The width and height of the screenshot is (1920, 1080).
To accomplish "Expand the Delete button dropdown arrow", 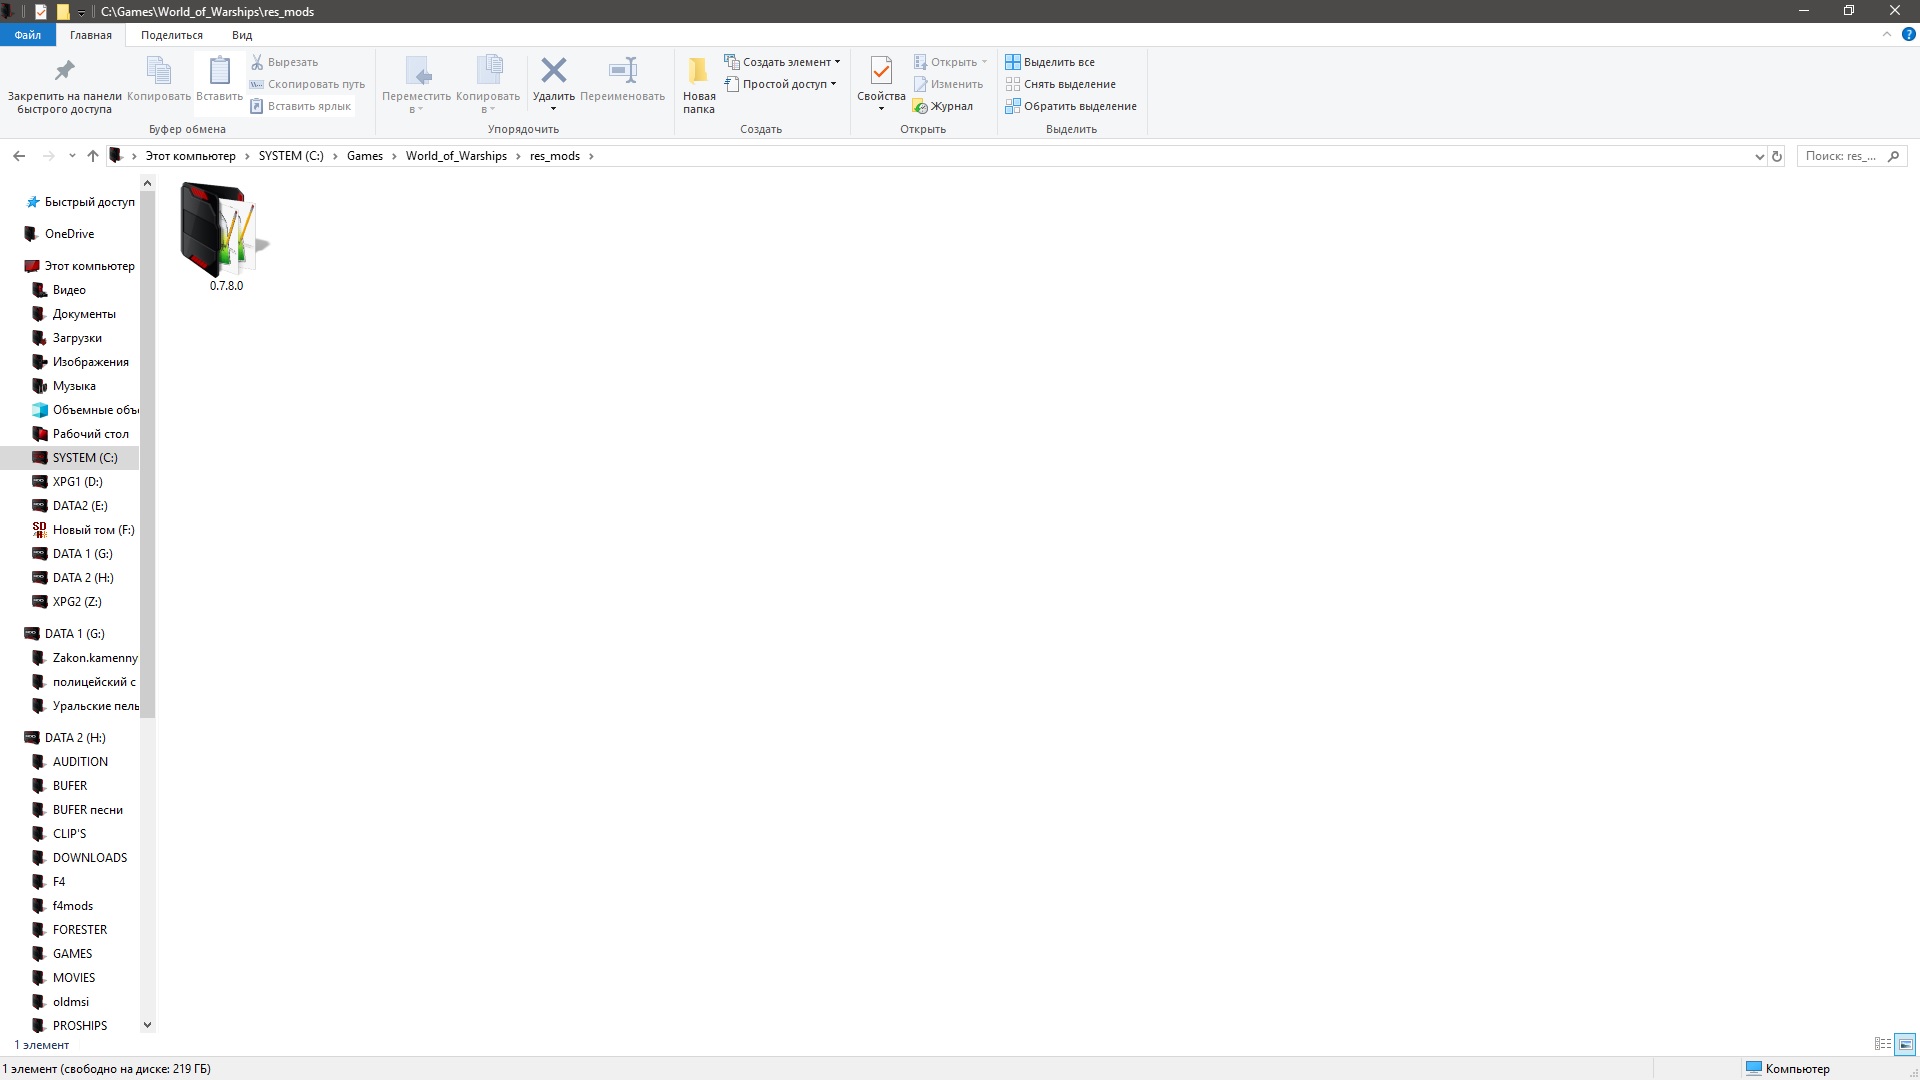I will 553,109.
